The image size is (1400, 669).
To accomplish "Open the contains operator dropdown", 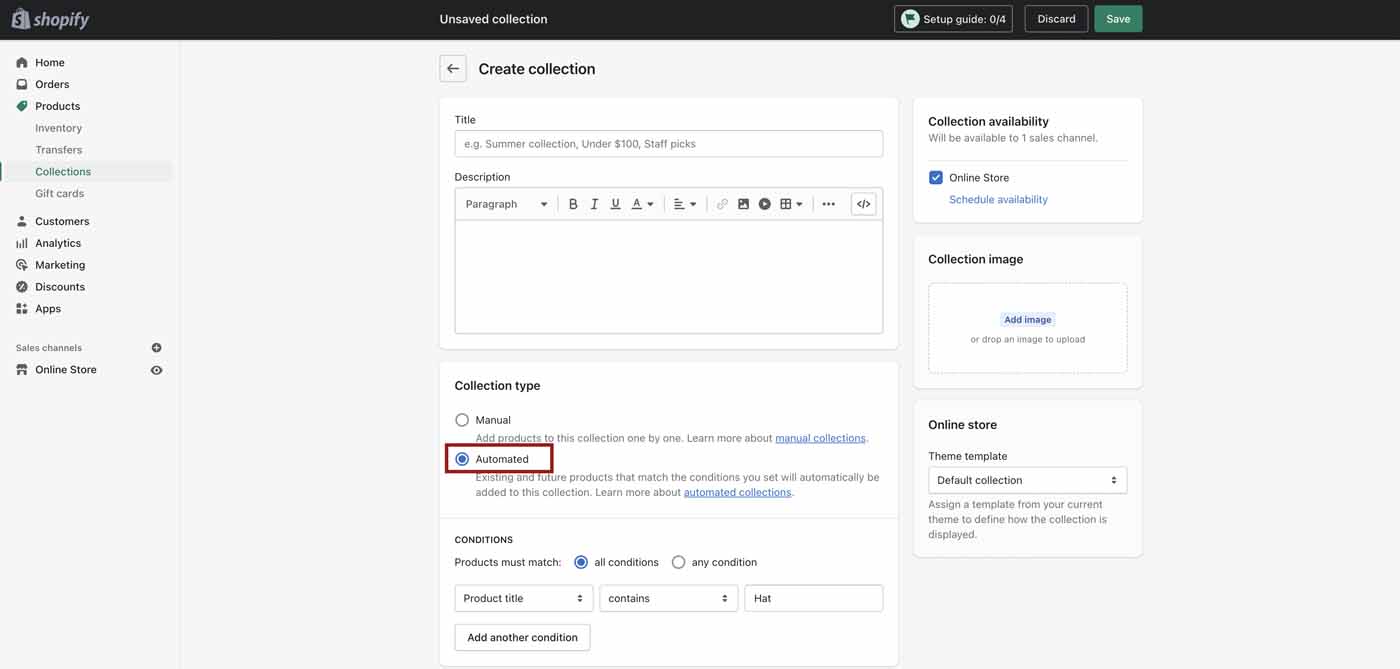I will (668, 598).
